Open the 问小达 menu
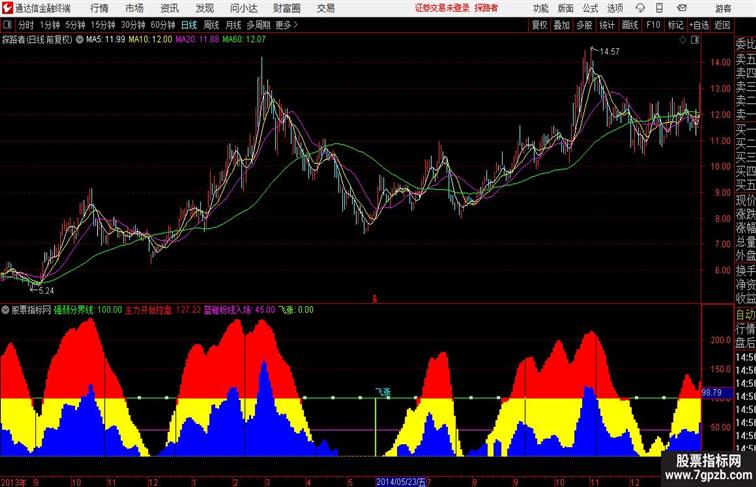This screenshot has width=756, height=487. (x=243, y=8)
